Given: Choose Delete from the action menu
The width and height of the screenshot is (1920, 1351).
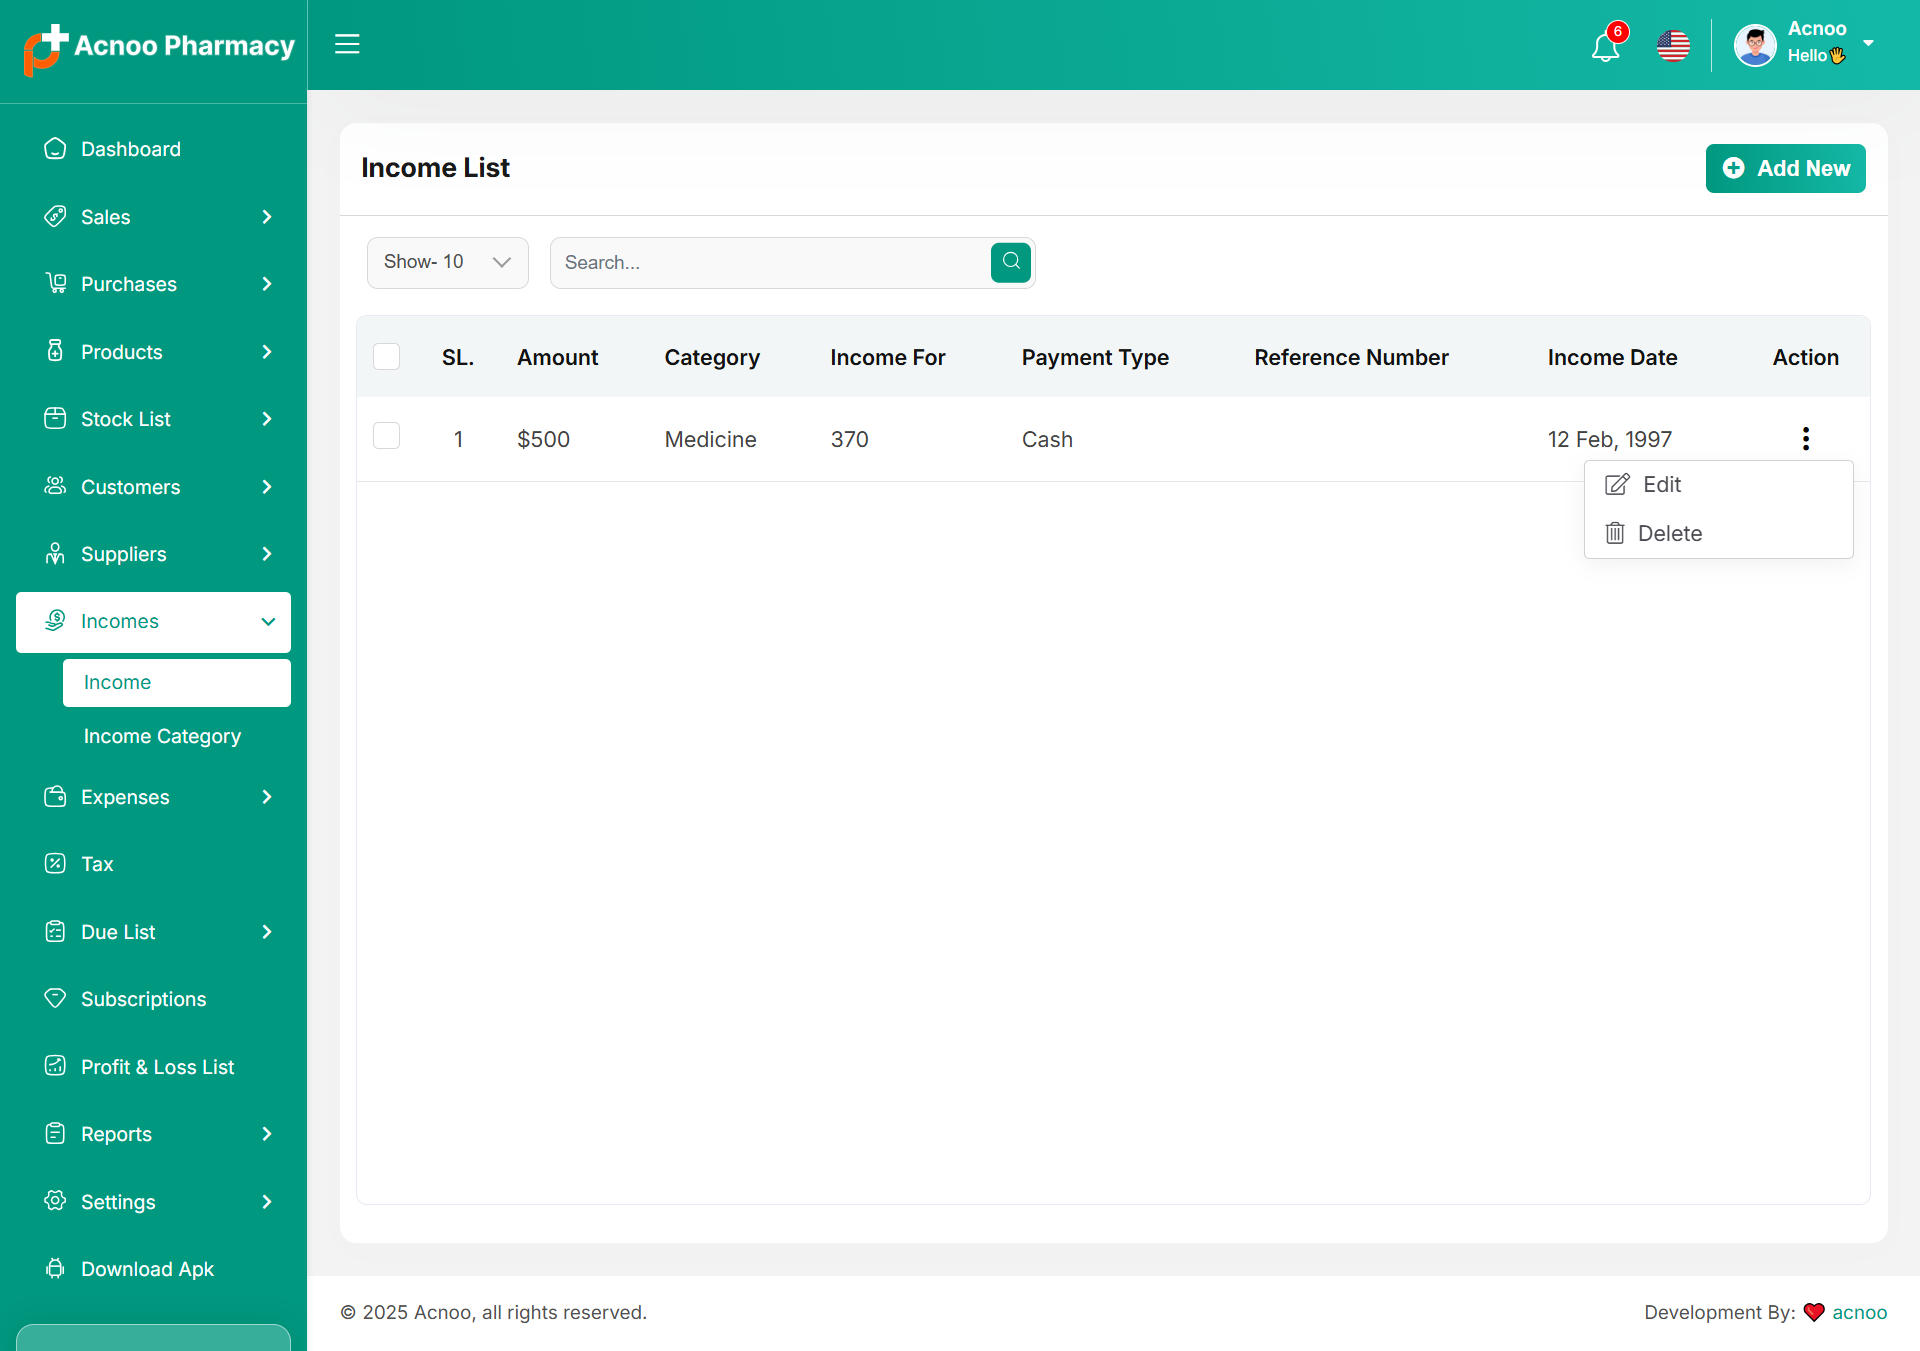Looking at the screenshot, I should (1669, 534).
